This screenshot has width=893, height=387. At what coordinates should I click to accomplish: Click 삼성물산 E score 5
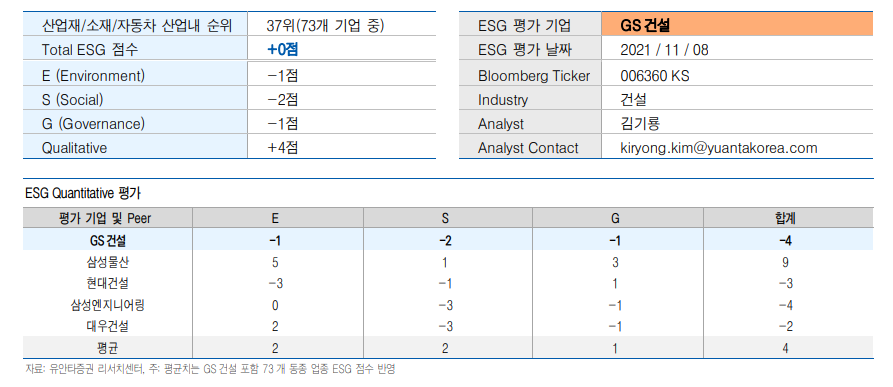click(x=276, y=263)
